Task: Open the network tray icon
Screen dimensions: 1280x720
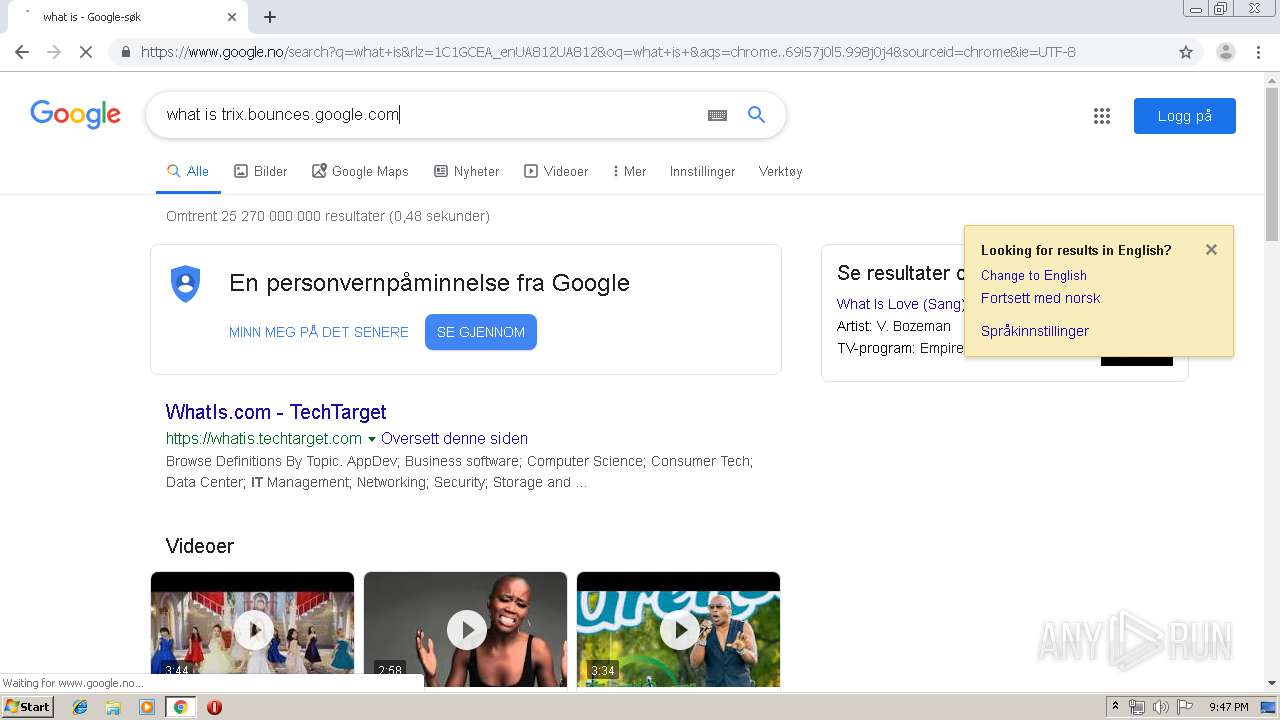Action: pyautogui.click(x=1137, y=707)
